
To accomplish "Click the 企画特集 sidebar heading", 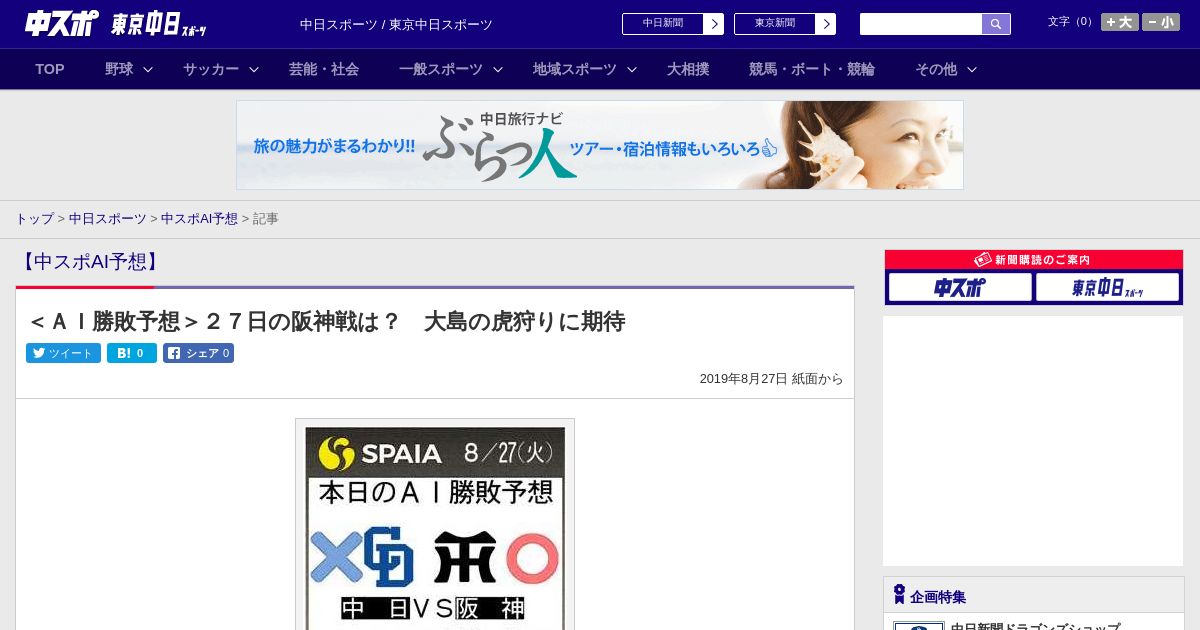I will coord(938,597).
